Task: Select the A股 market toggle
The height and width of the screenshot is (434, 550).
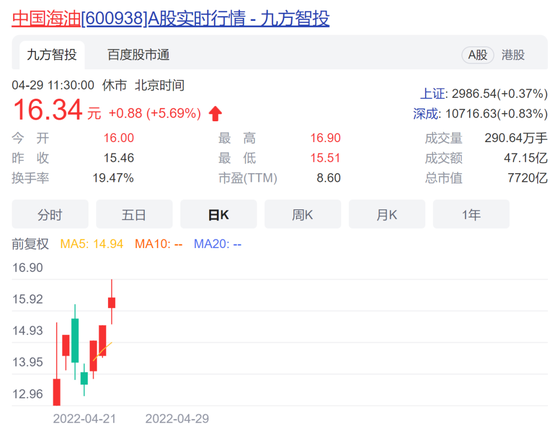Action: click(478, 55)
